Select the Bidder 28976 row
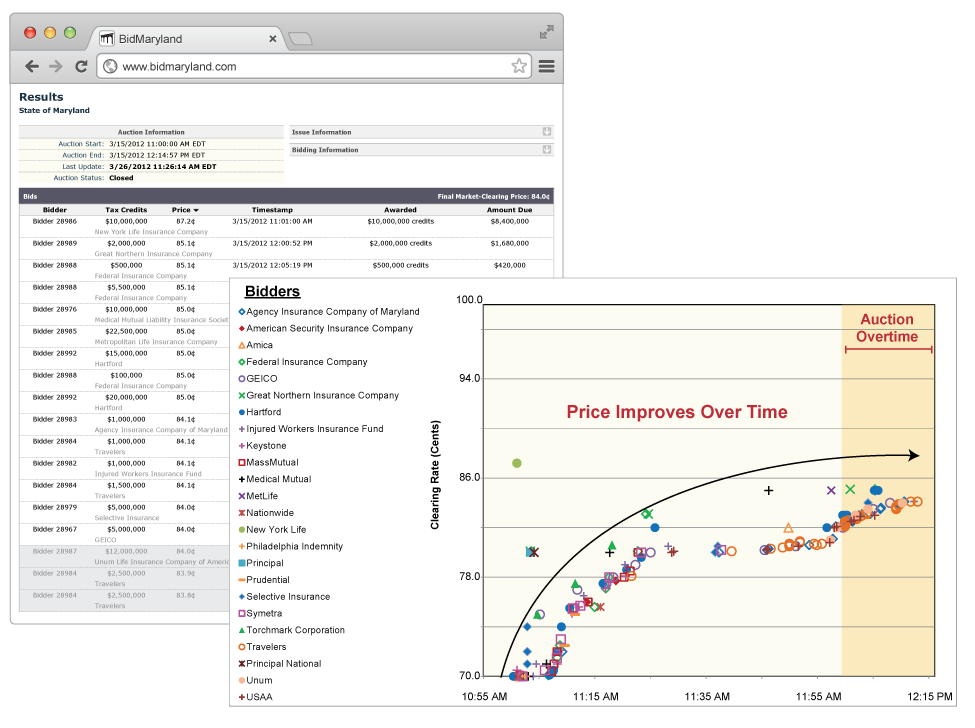Image resolution: width=975 pixels, height=728 pixels. click(124, 314)
